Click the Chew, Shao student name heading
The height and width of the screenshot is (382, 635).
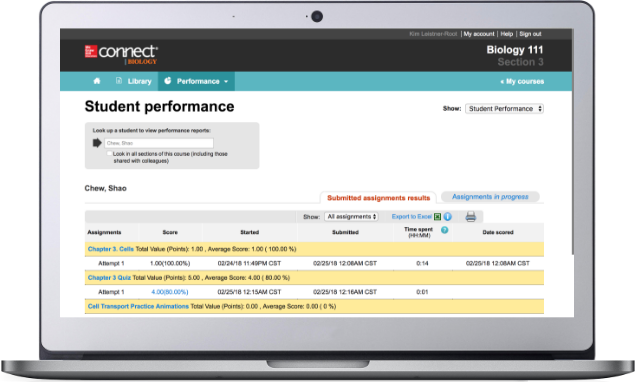[105, 188]
